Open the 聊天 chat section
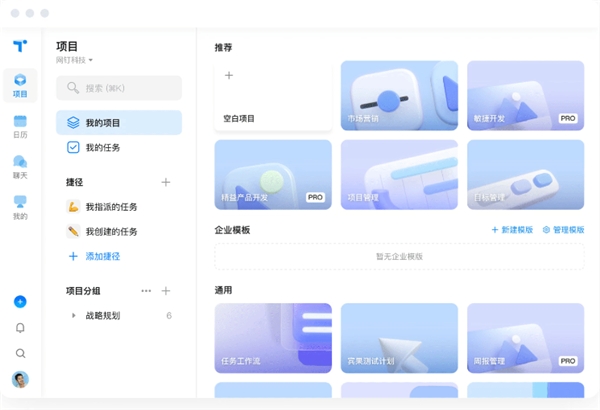This screenshot has width=600, height=410. 20,167
